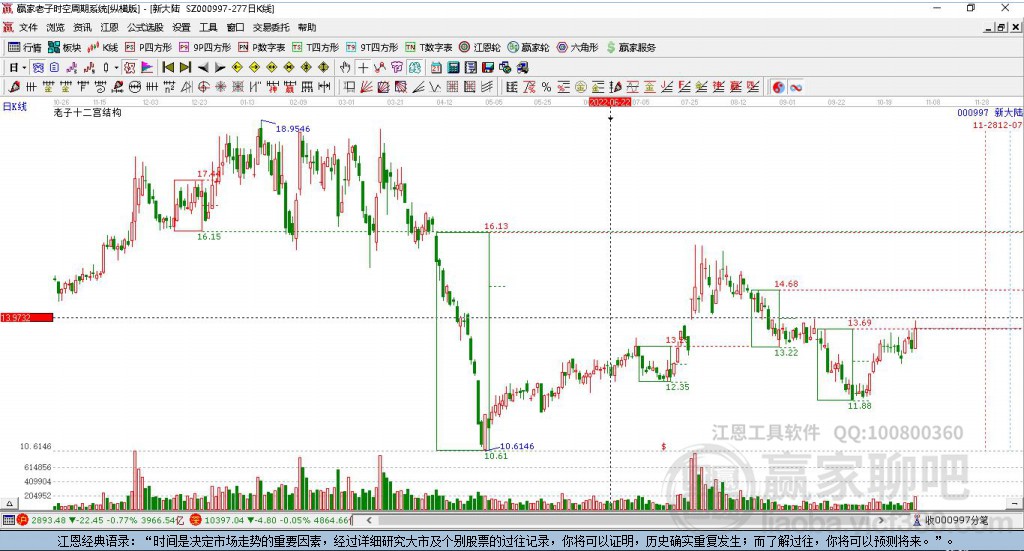Open the calendar icon showing 21

tap(436, 67)
